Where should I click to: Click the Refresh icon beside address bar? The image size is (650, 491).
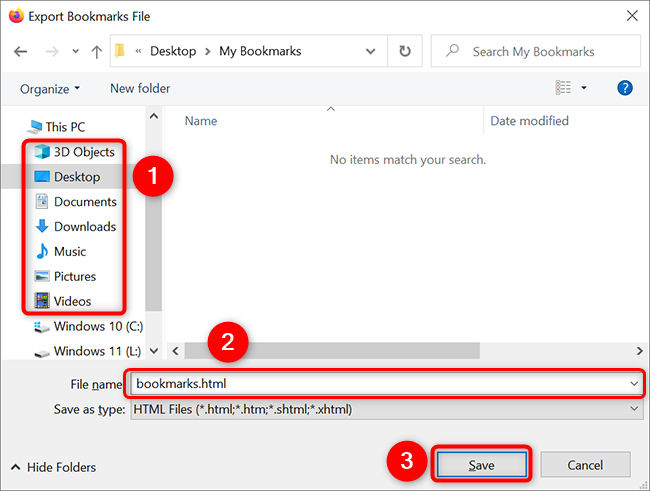404,51
